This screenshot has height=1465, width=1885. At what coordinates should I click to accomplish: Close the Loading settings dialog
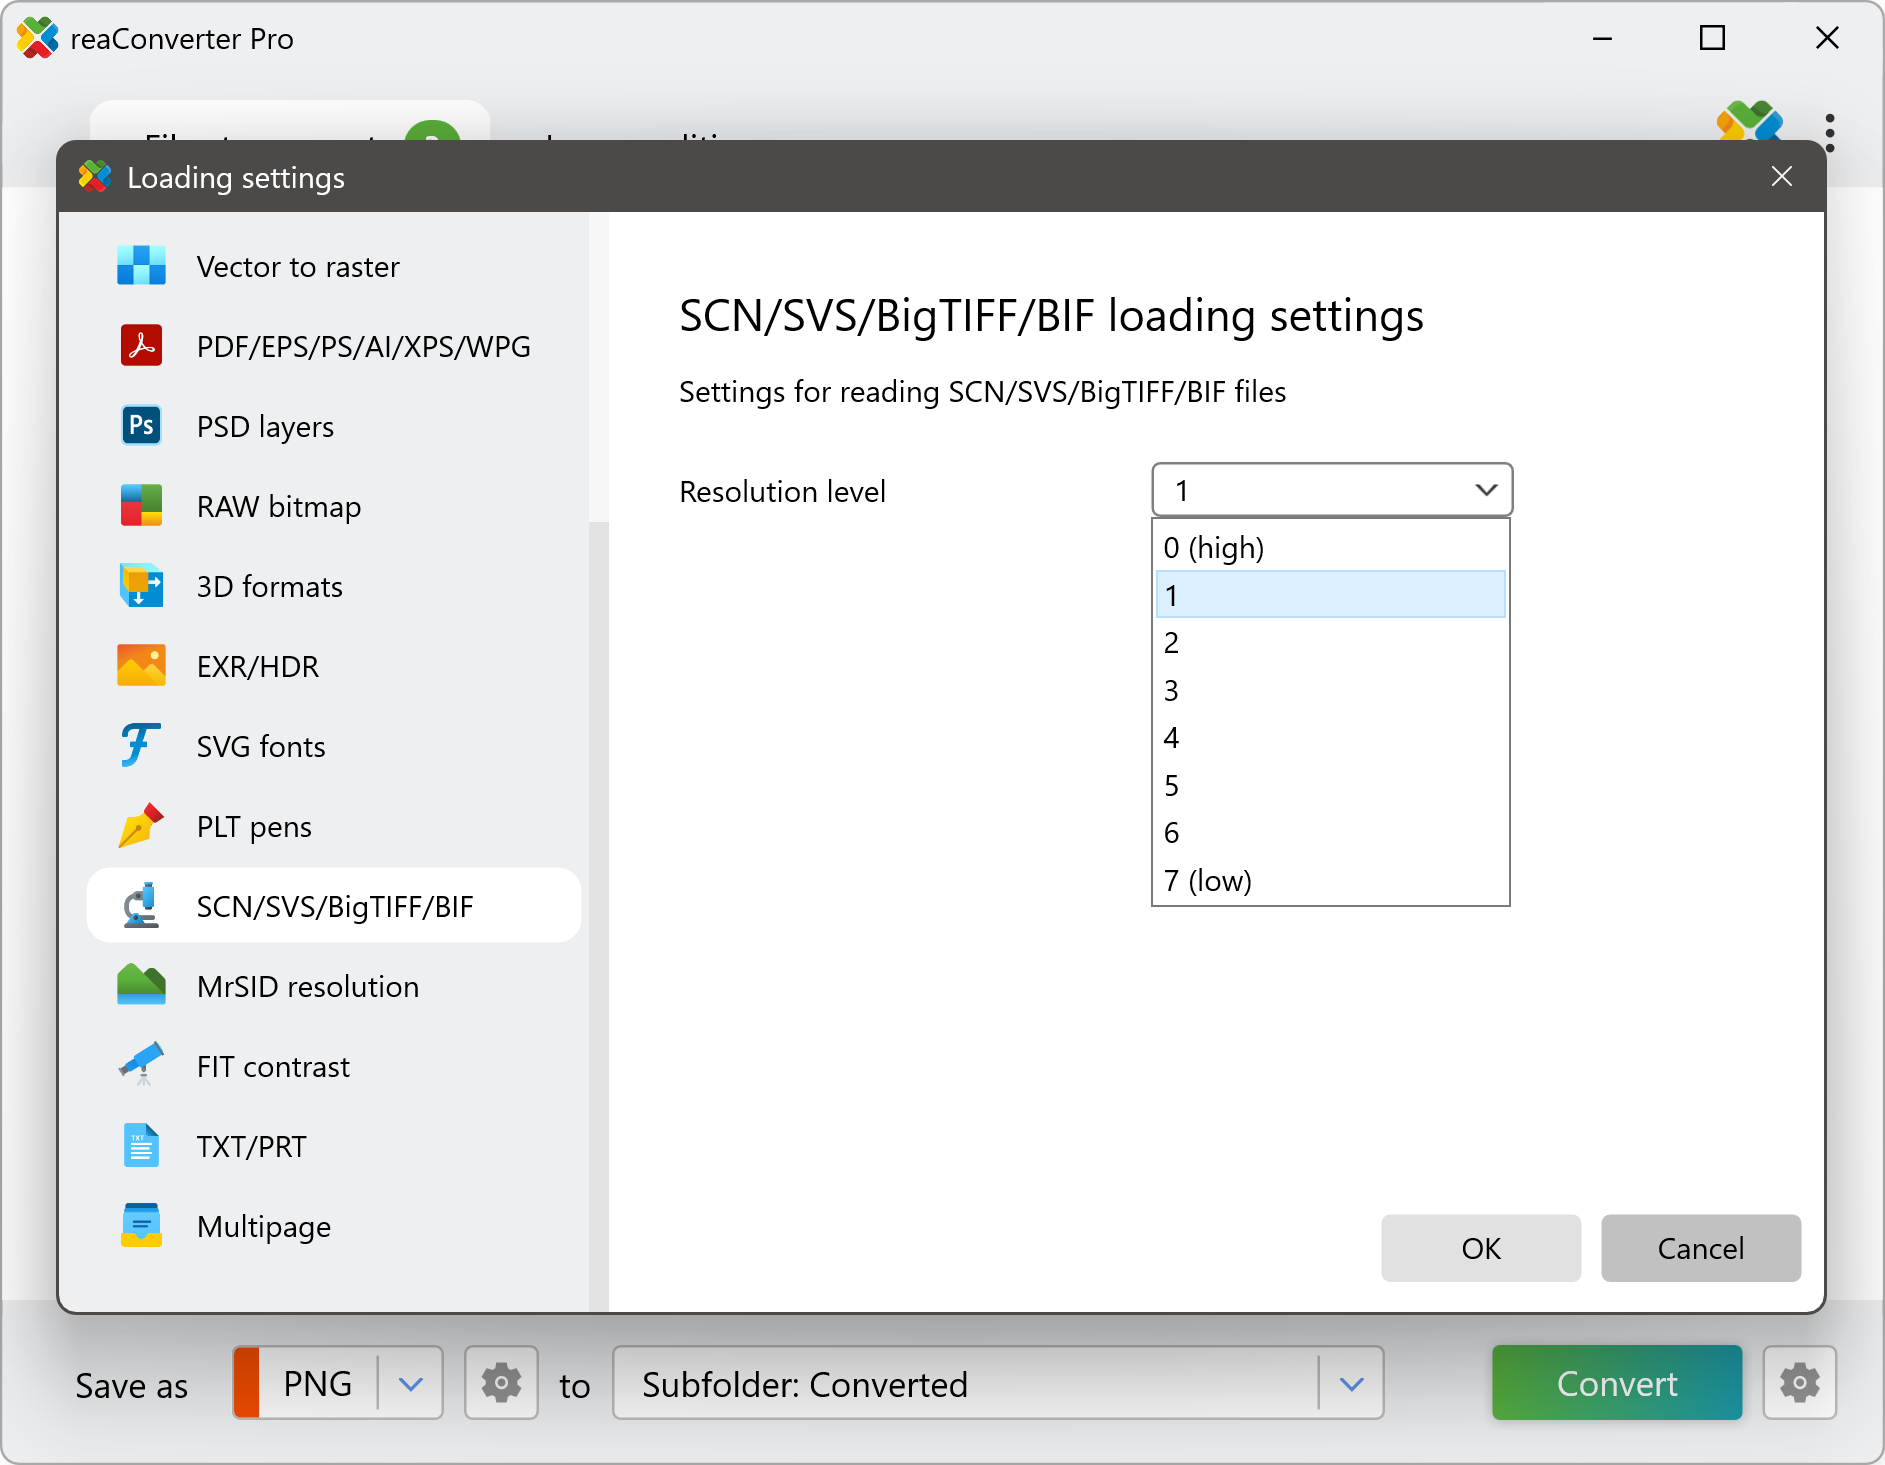[x=1781, y=177]
